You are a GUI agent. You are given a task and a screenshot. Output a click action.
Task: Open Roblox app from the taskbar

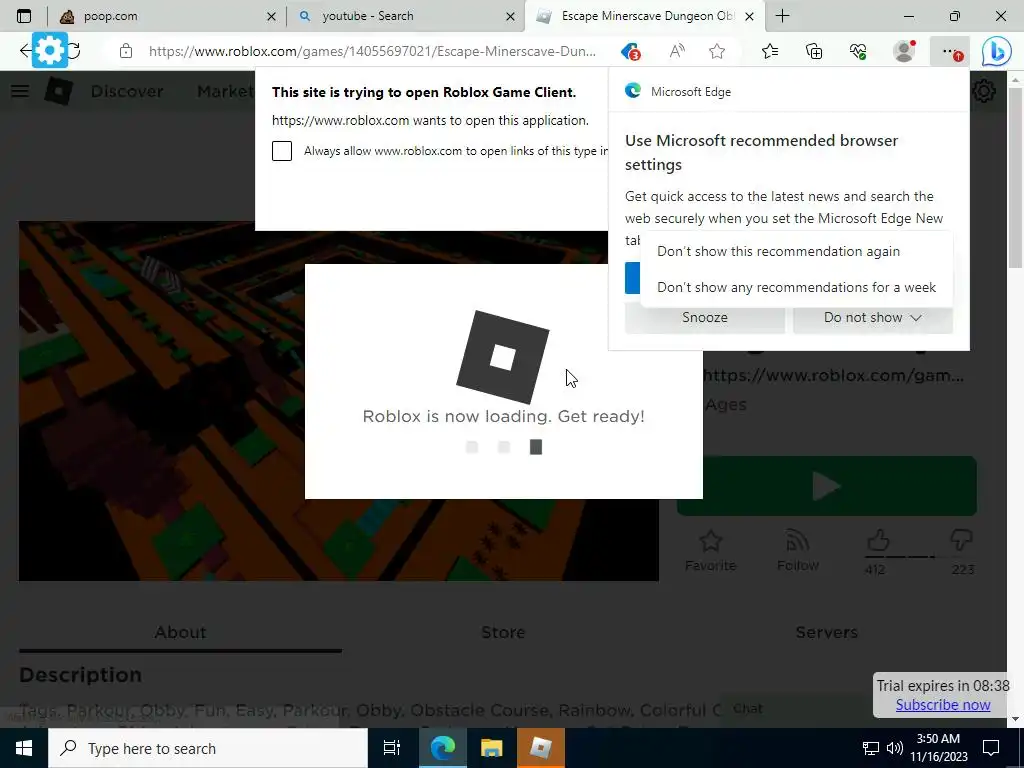tap(541, 748)
